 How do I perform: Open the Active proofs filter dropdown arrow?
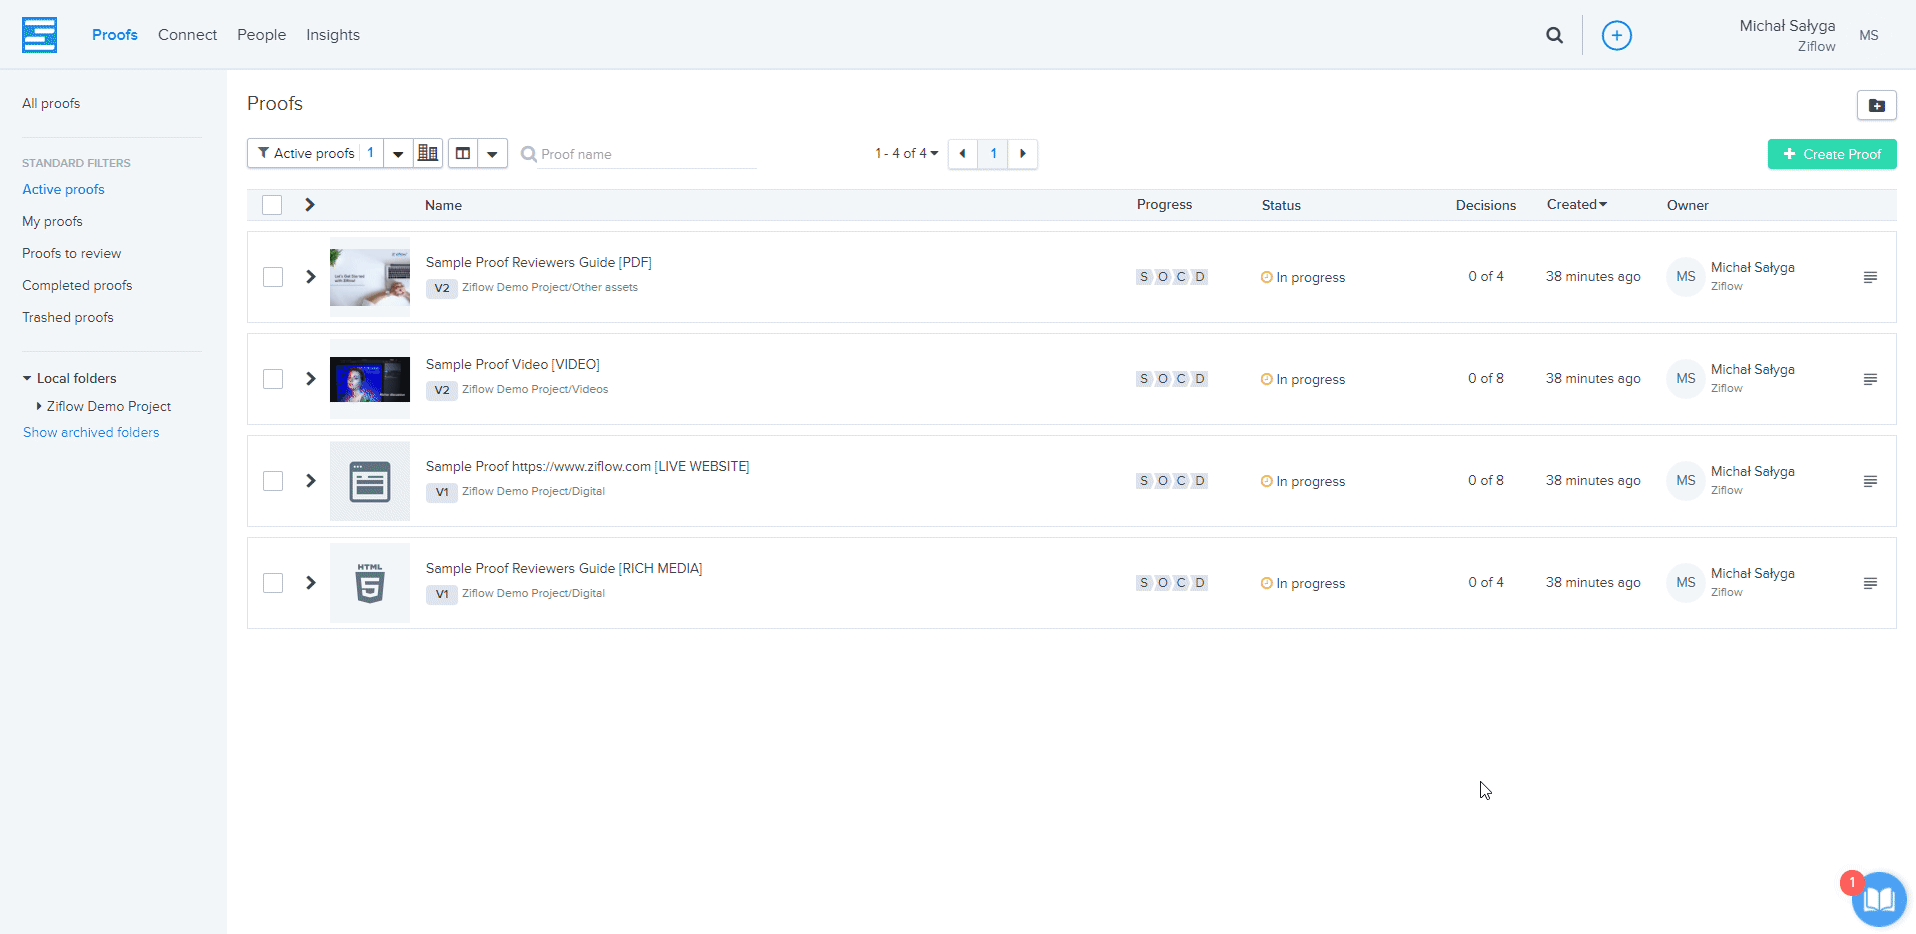click(398, 154)
